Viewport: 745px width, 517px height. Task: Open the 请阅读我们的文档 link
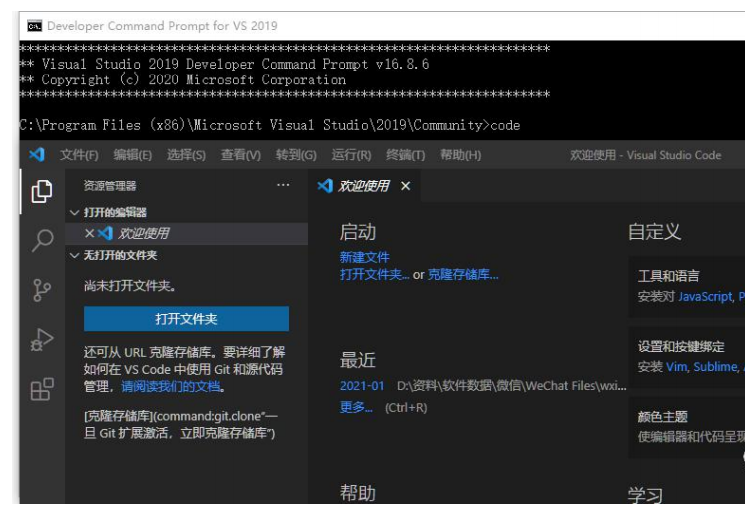(x=171, y=386)
